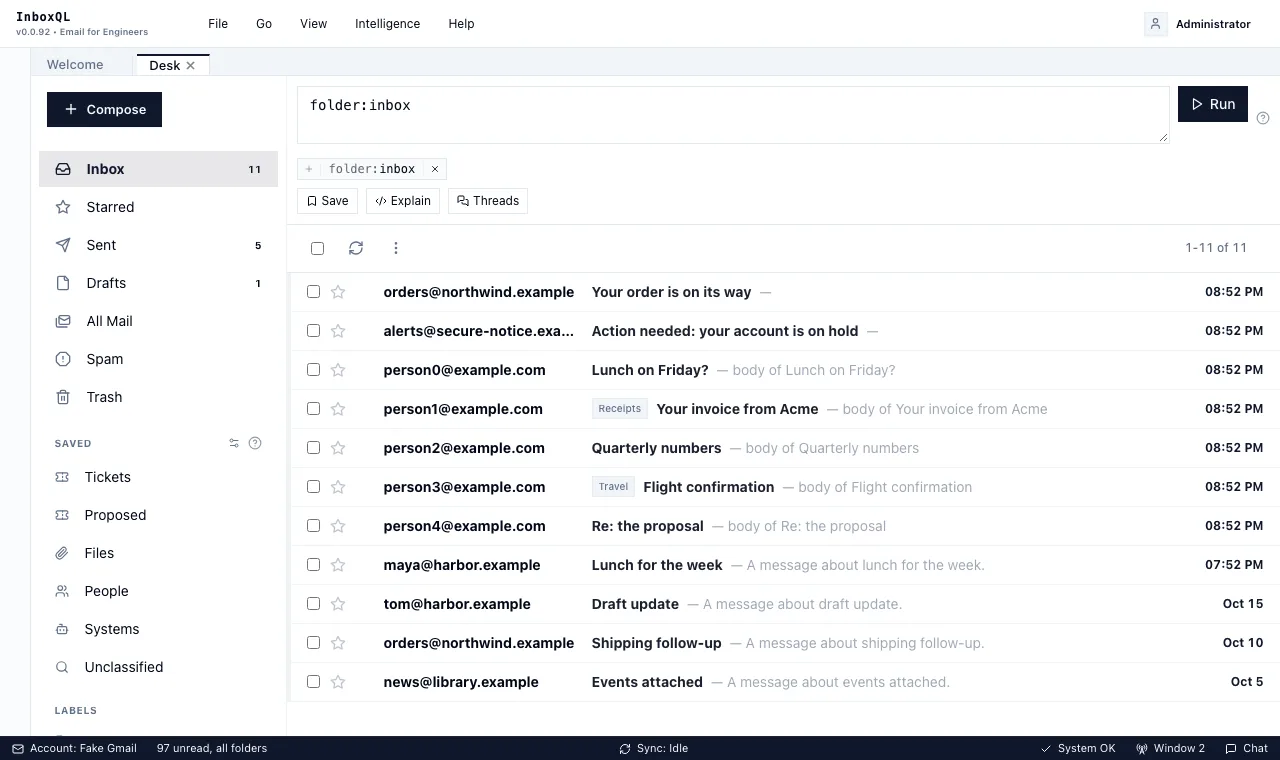1280x760 pixels.
Task: Check the Lunch for the week email
Action: point(313,564)
